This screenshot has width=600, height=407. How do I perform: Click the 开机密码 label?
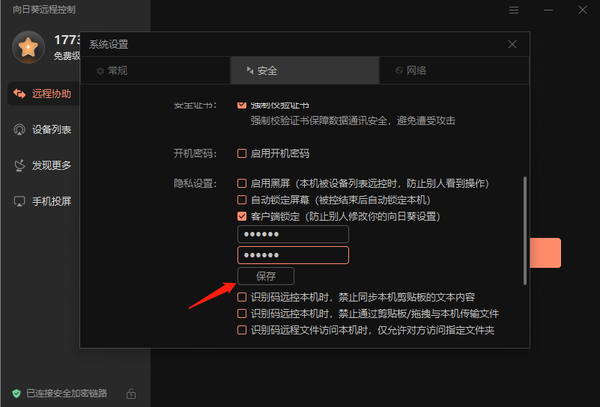[x=195, y=153]
